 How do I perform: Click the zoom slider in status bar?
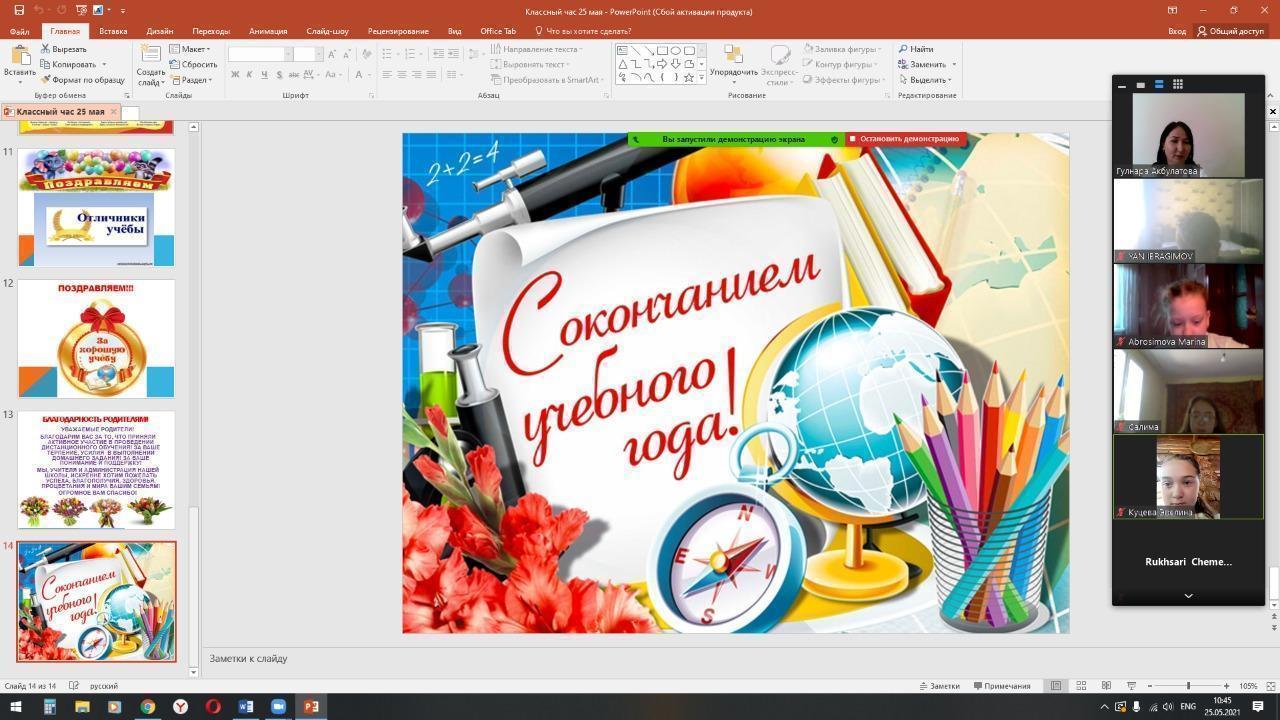click(1188, 686)
